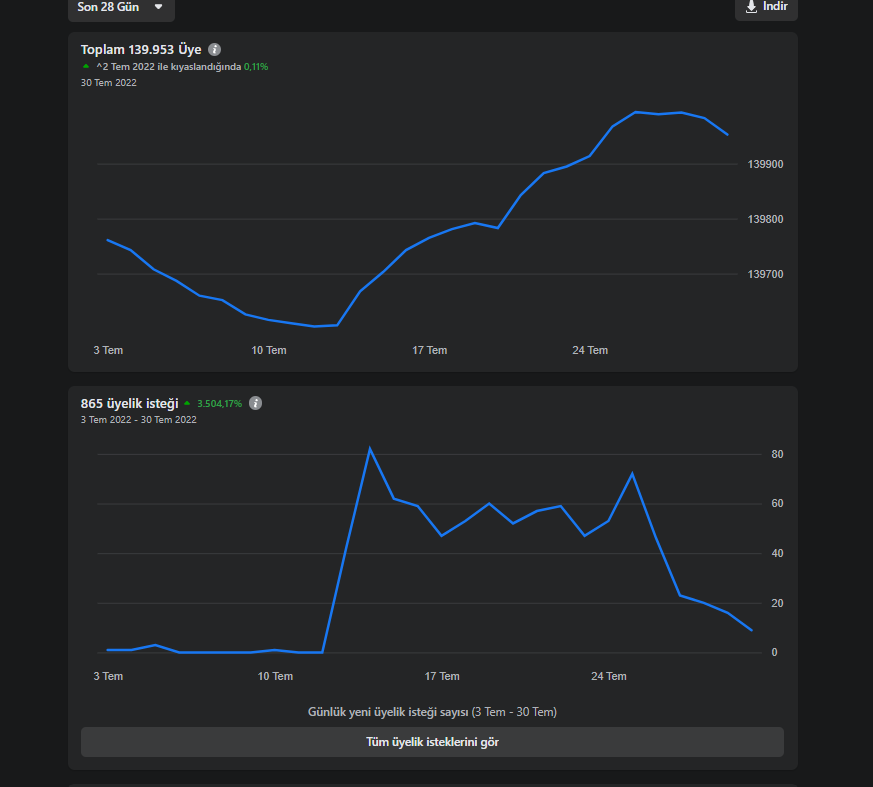The image size is (873, 787).
Task: Click the 139800 axis label on members chart
Action: click(x=765, y=219)
